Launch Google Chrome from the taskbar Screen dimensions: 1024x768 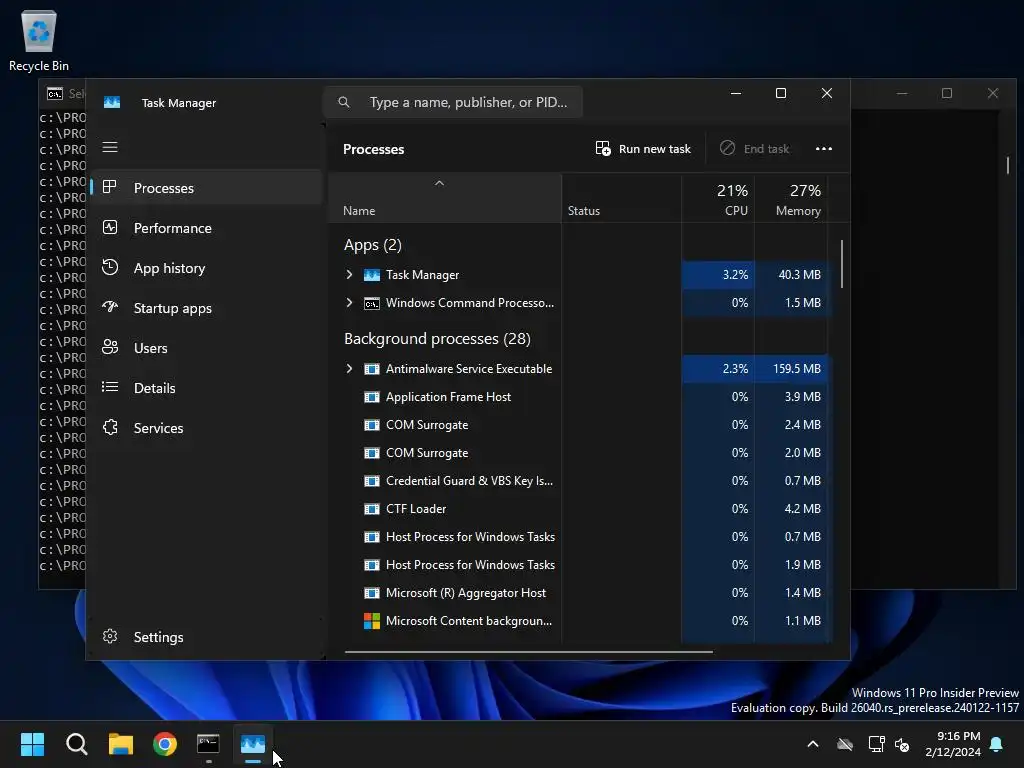click(165, 744)
